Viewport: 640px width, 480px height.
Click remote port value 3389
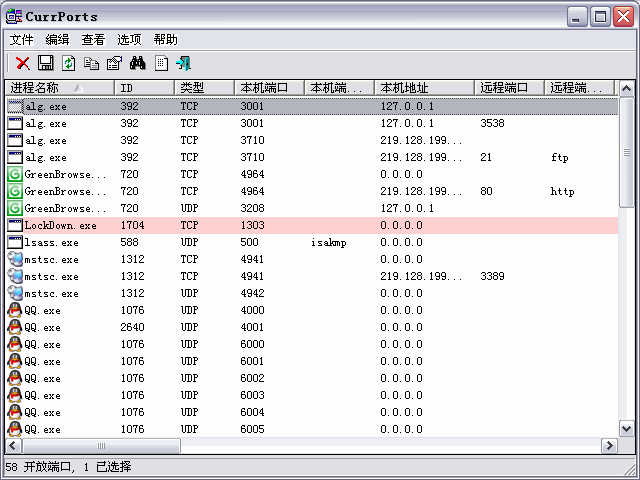coord(492,276)
